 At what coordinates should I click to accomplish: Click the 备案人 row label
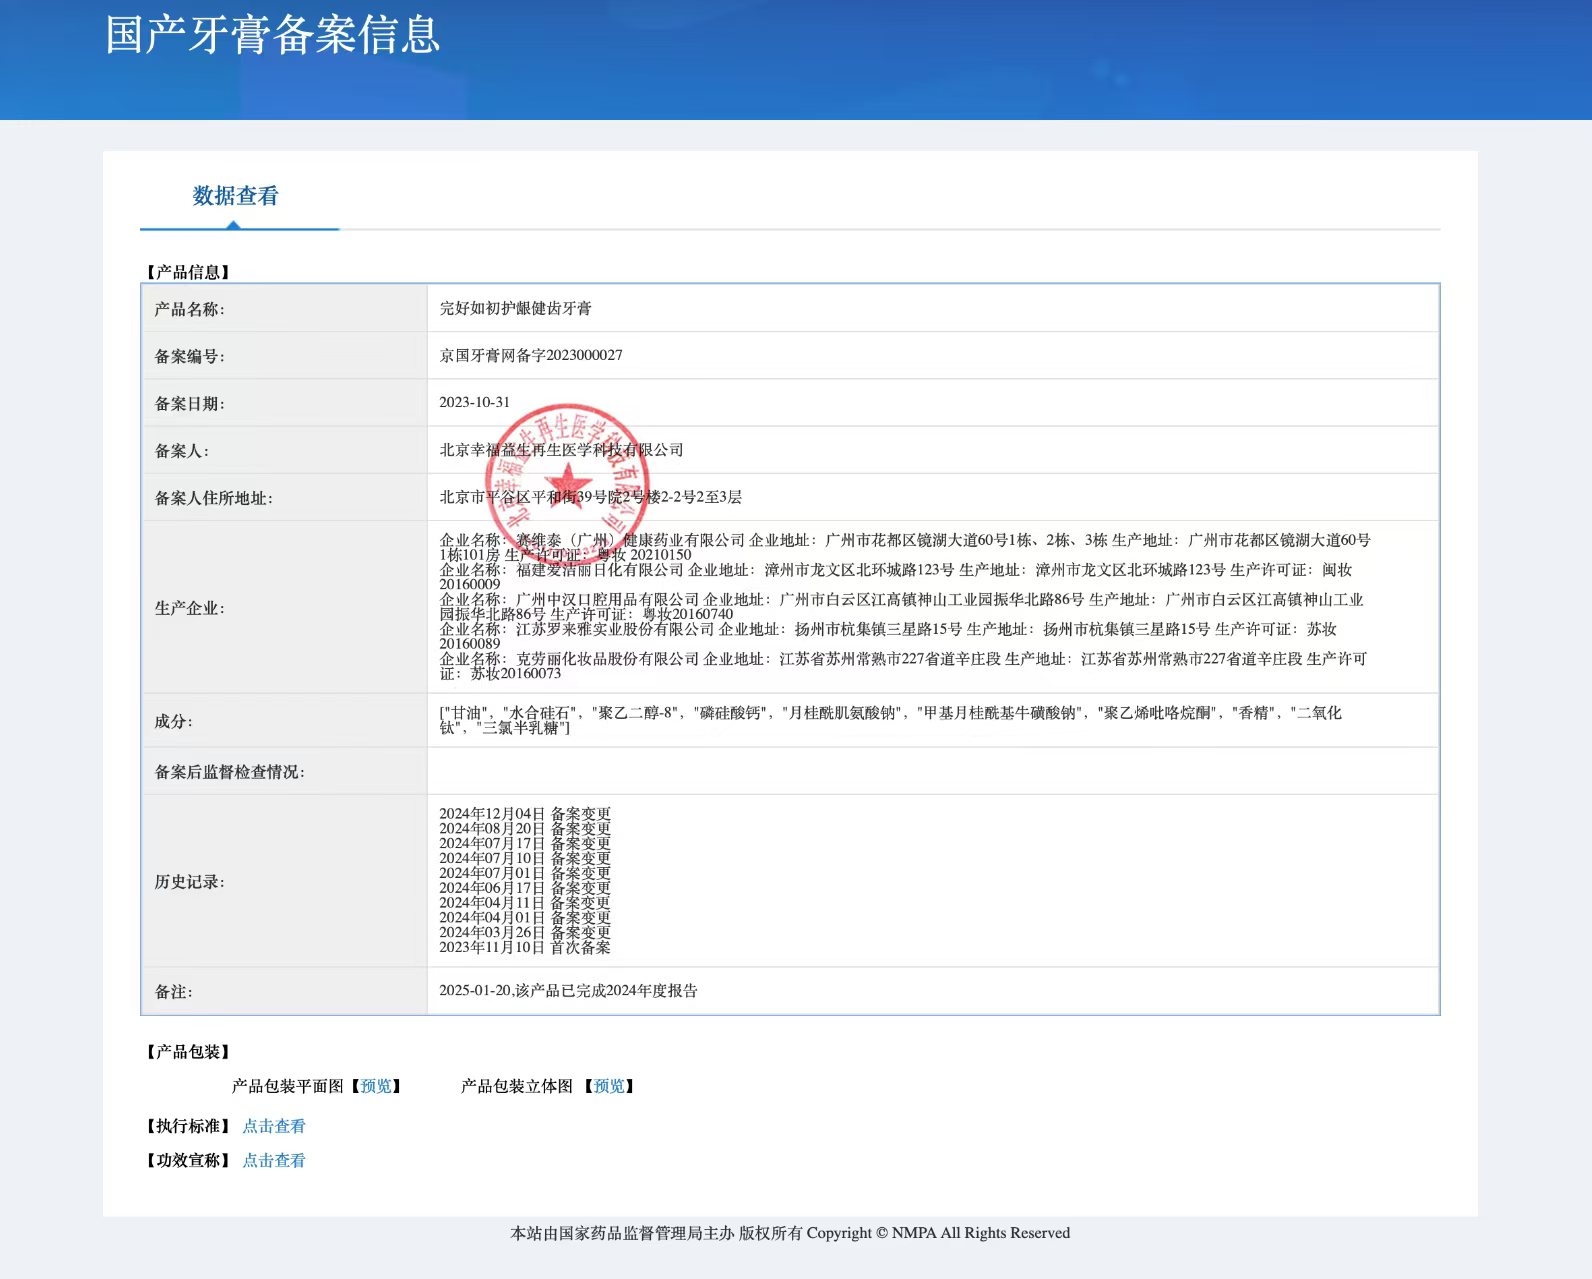[x=182, y=451]
